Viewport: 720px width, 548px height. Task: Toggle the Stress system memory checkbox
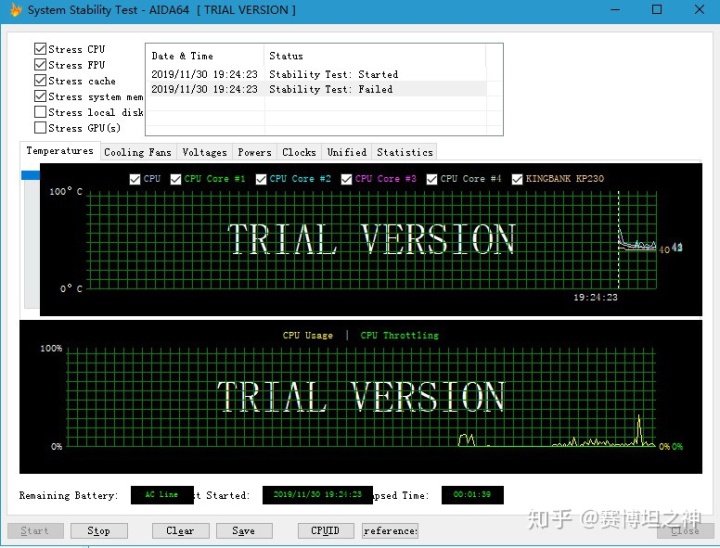click(40, 96)
